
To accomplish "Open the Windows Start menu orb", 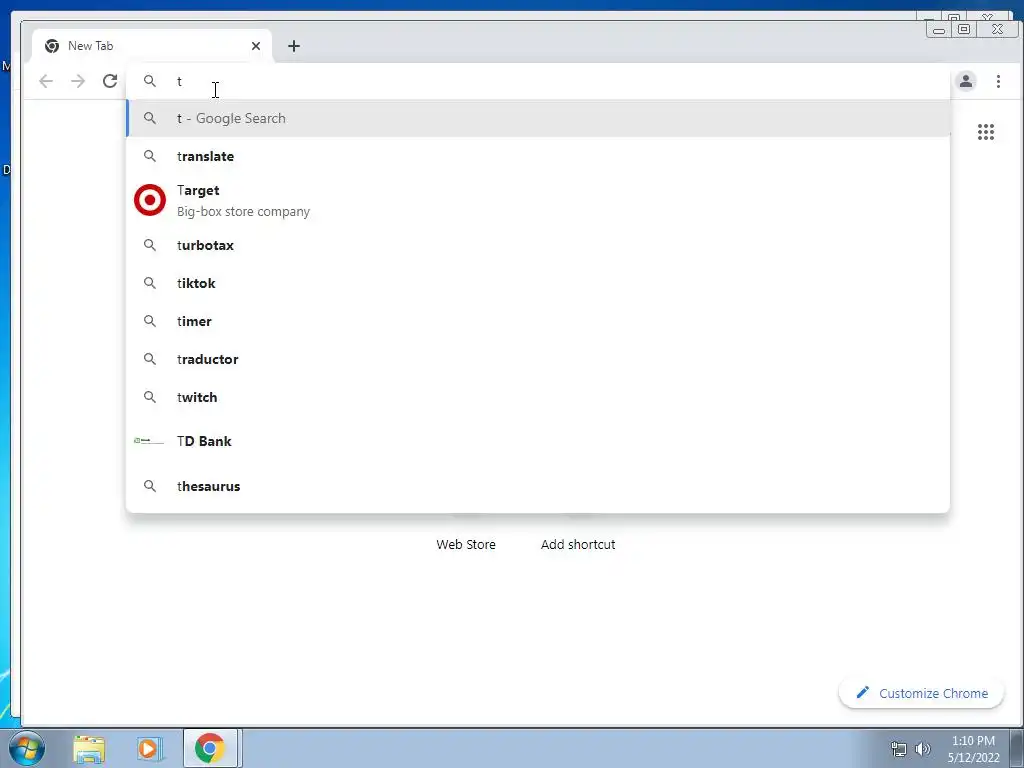I will (x=27, y=748).
